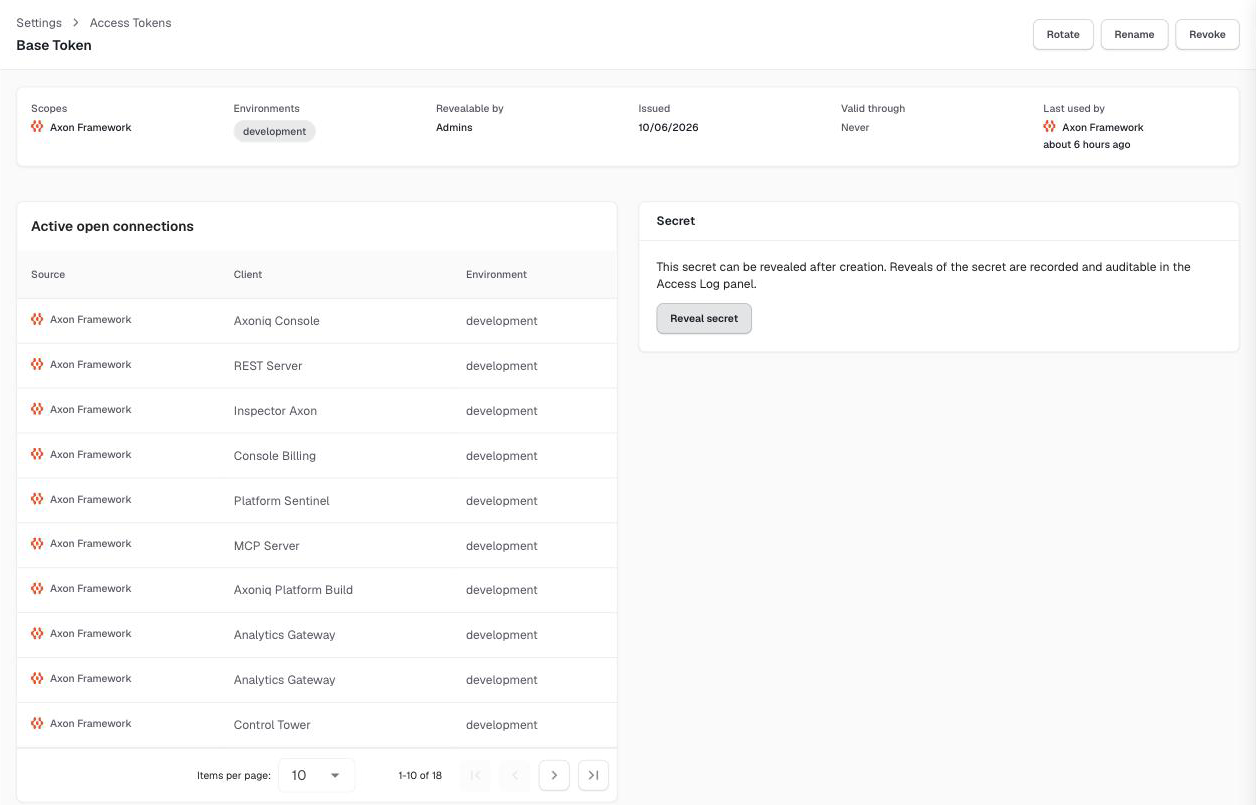Click the source icon in the Platform Sentinel row
This screenshot has height=805, width=1256.
[x=37, y=500]
